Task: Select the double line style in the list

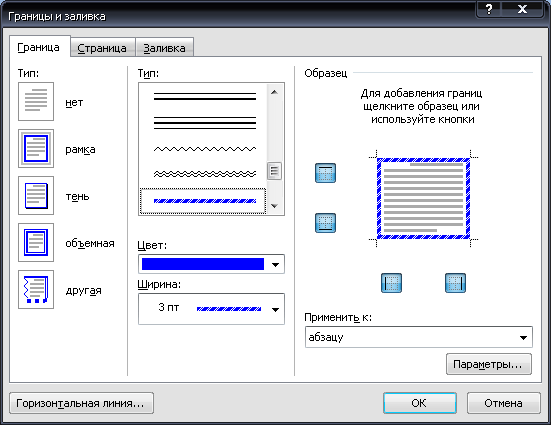Action: coord(205,97)
